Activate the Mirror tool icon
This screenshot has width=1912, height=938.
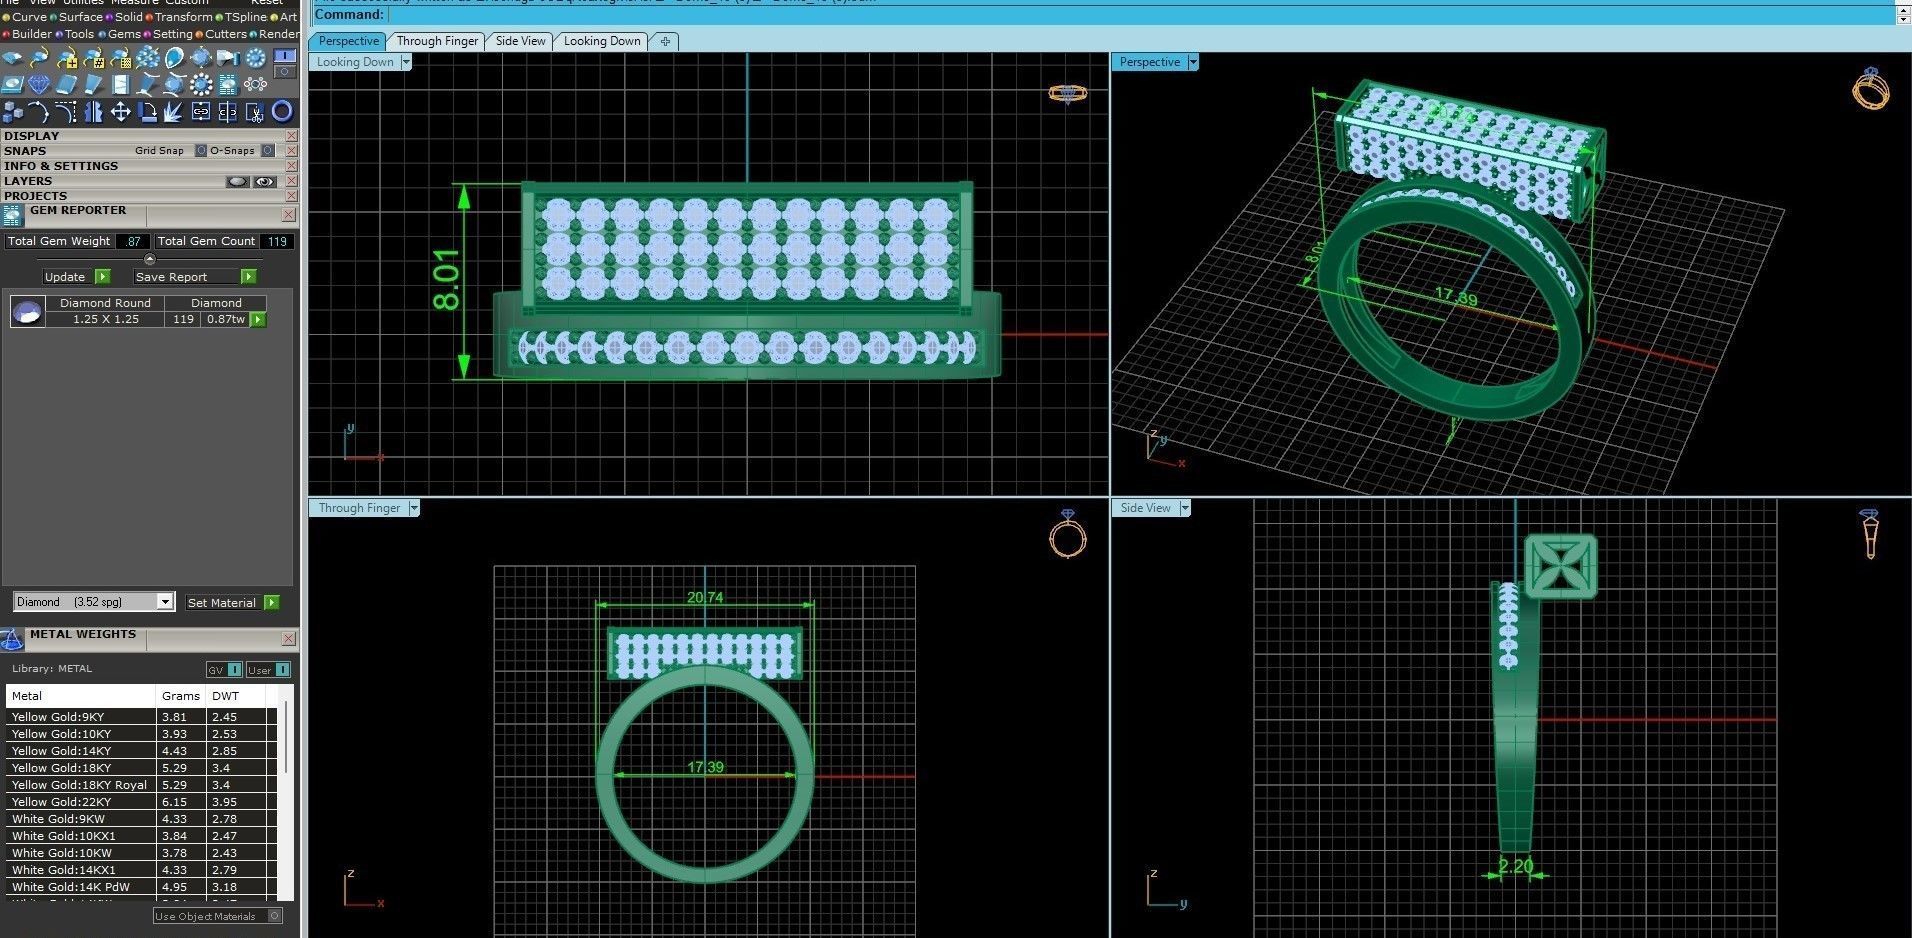93,111
